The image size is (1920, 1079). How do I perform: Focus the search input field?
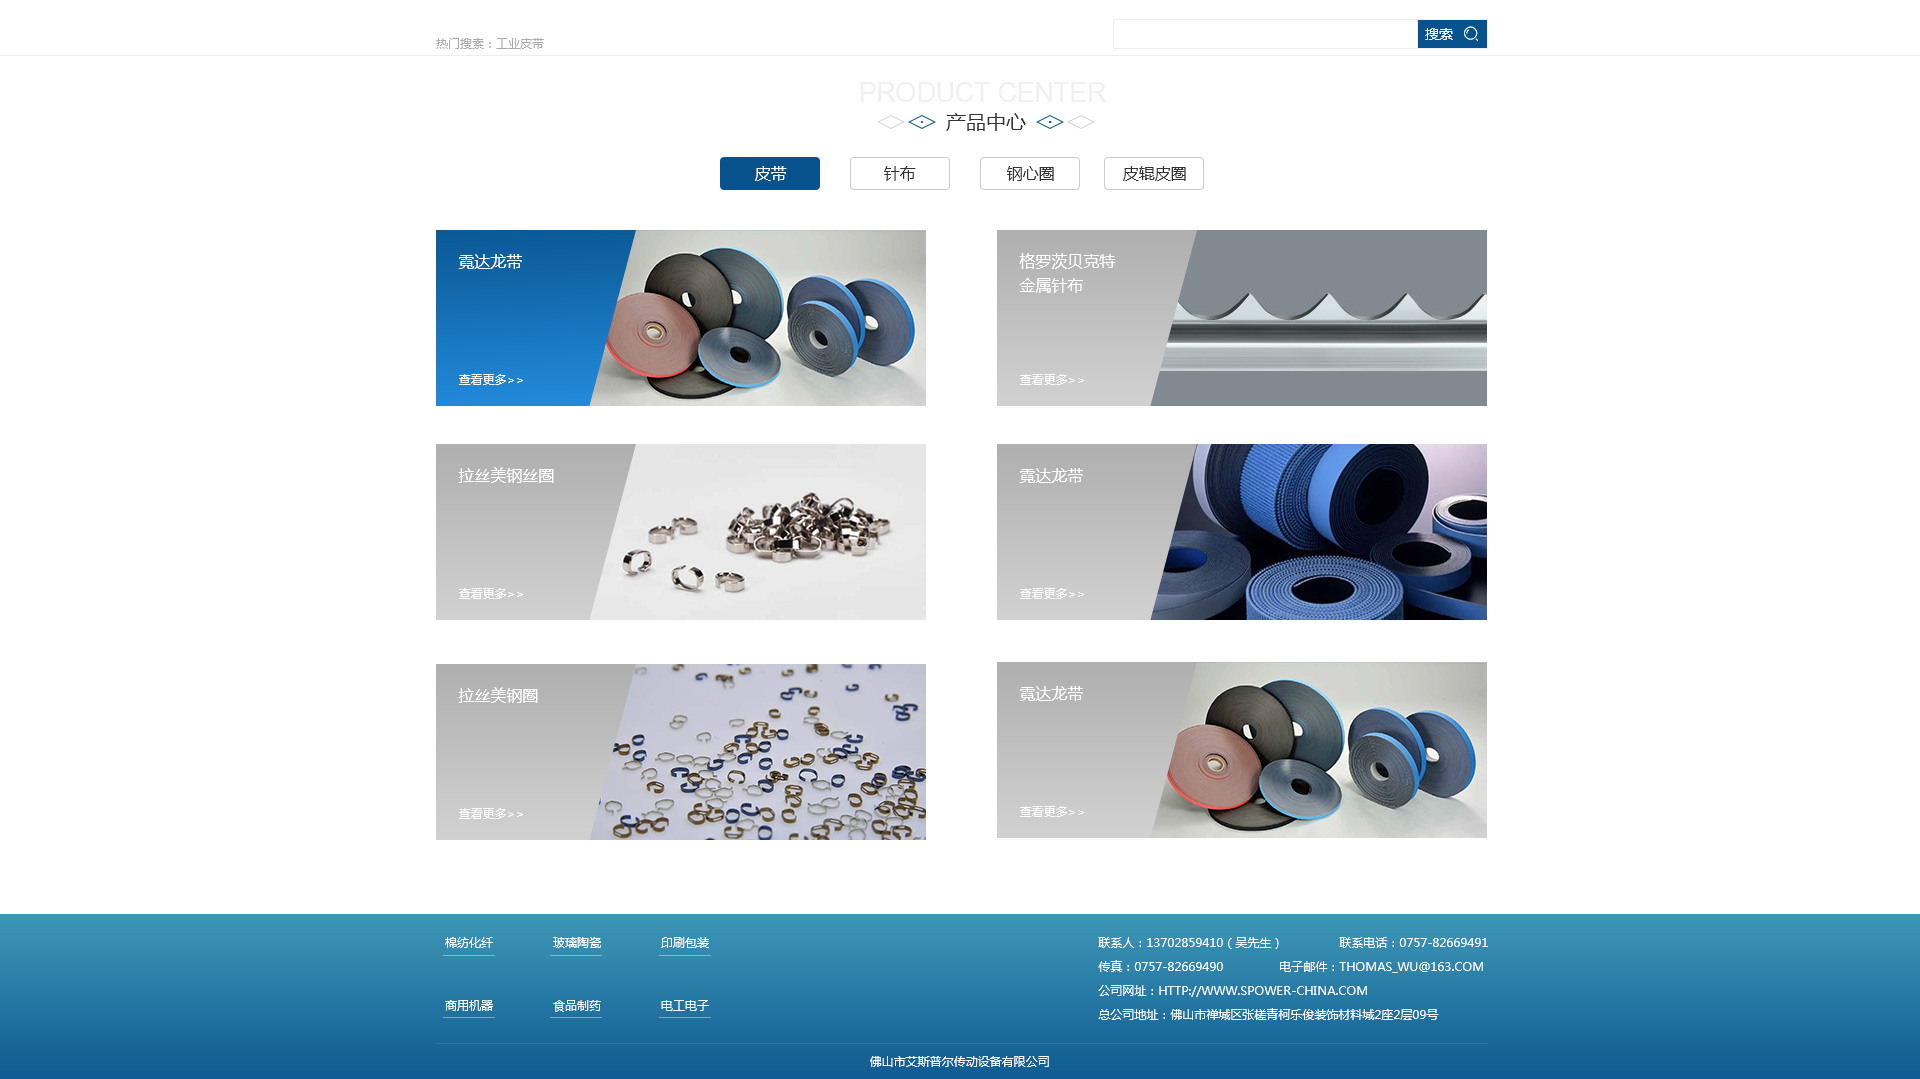1264,34
